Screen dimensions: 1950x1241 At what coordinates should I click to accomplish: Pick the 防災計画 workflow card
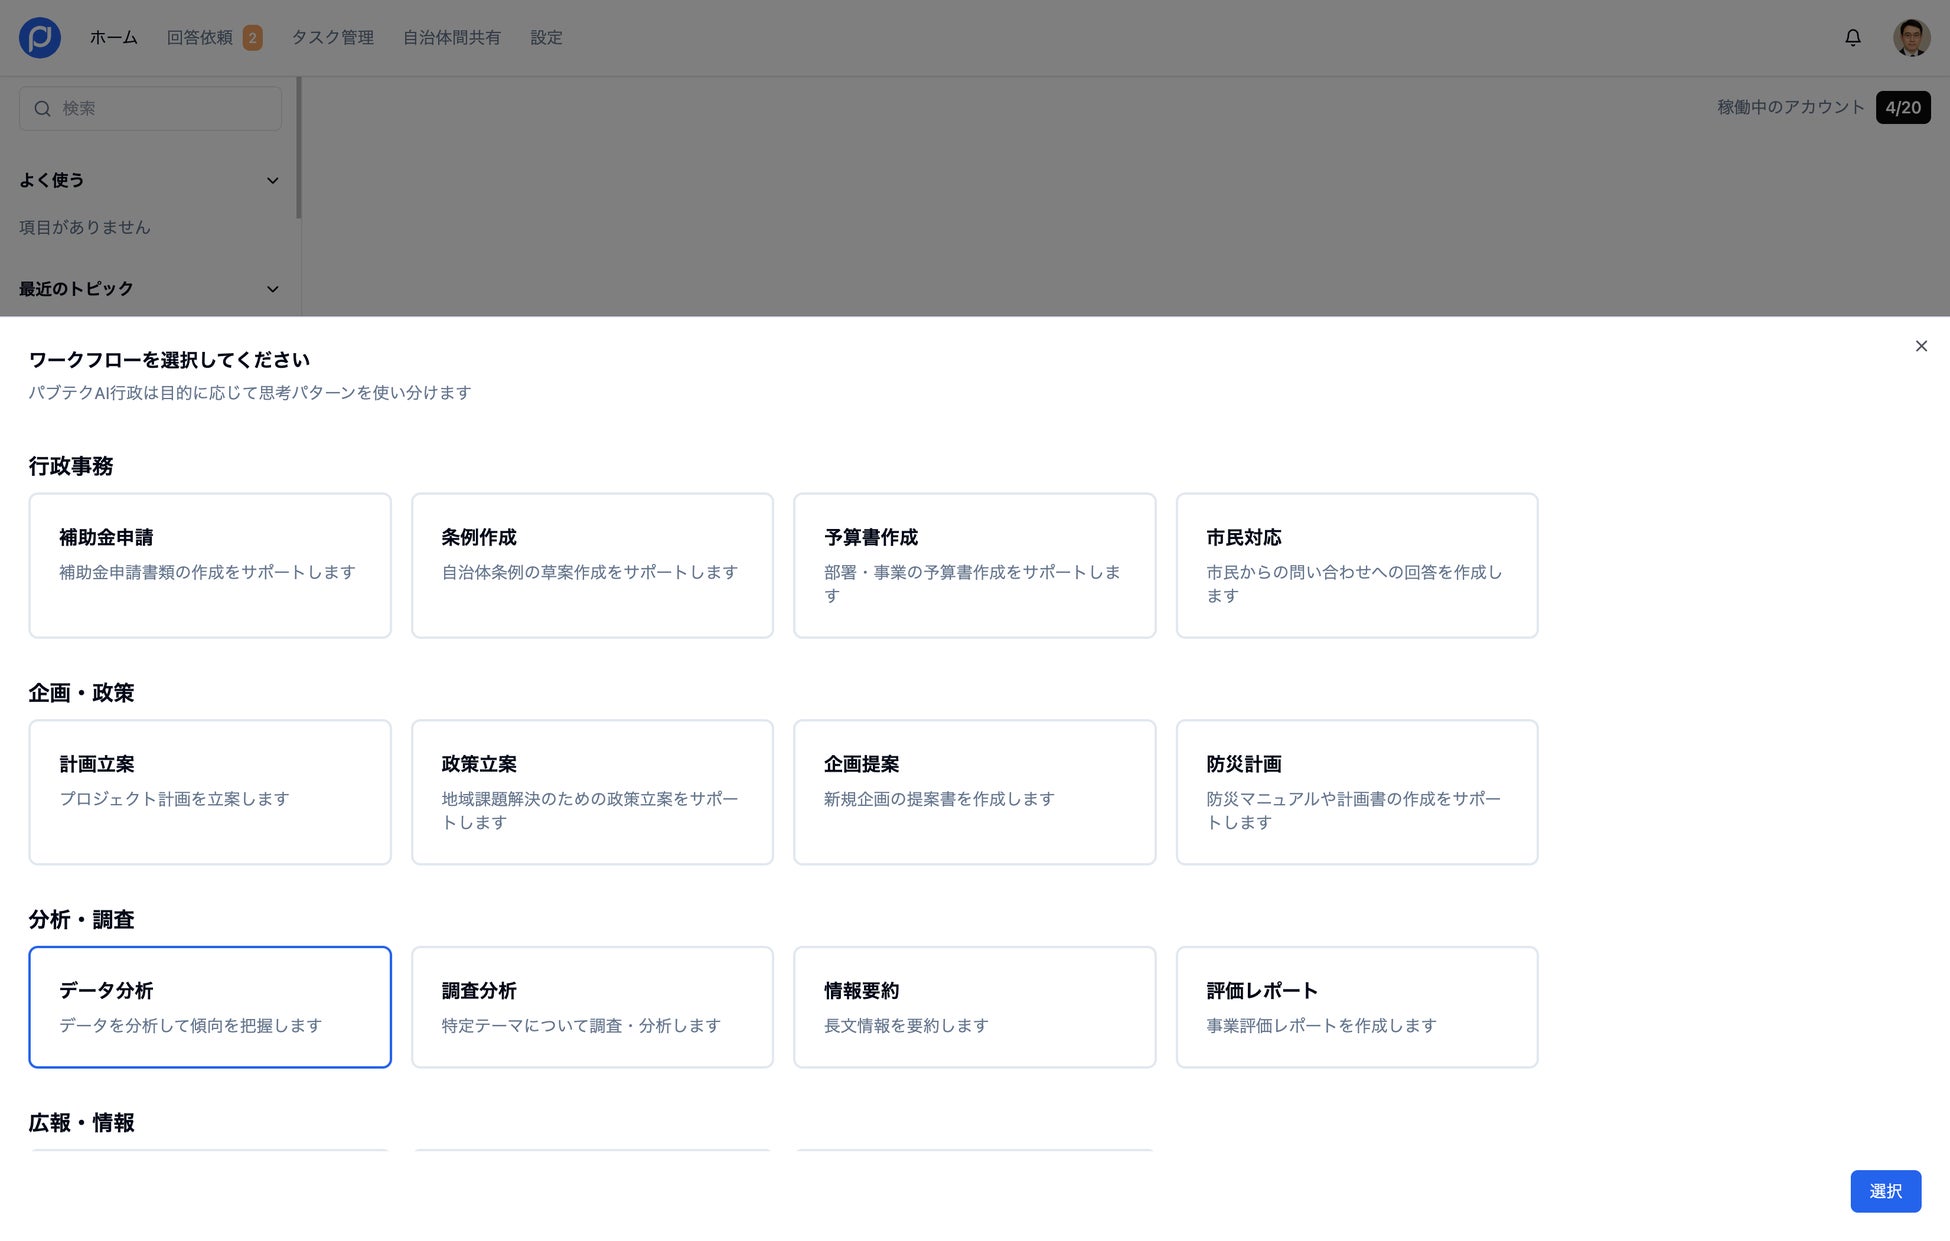point(1356,791)
